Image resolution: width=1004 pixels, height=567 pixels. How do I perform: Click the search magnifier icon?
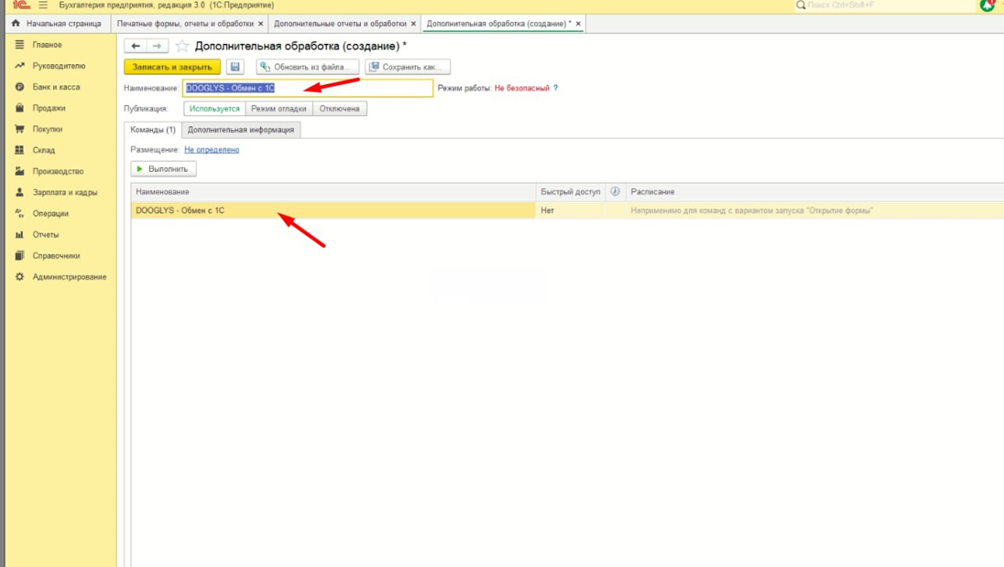pos(800,5)
